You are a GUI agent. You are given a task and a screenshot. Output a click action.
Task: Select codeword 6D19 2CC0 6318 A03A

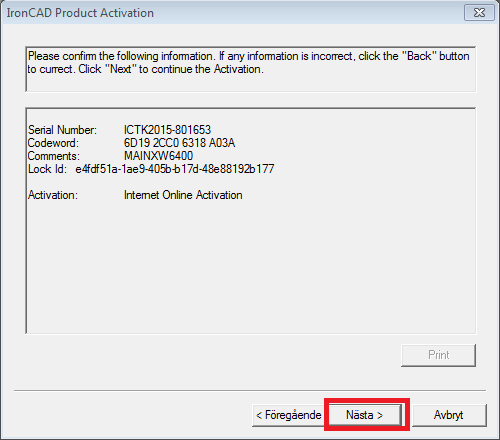tap(179, 143)
